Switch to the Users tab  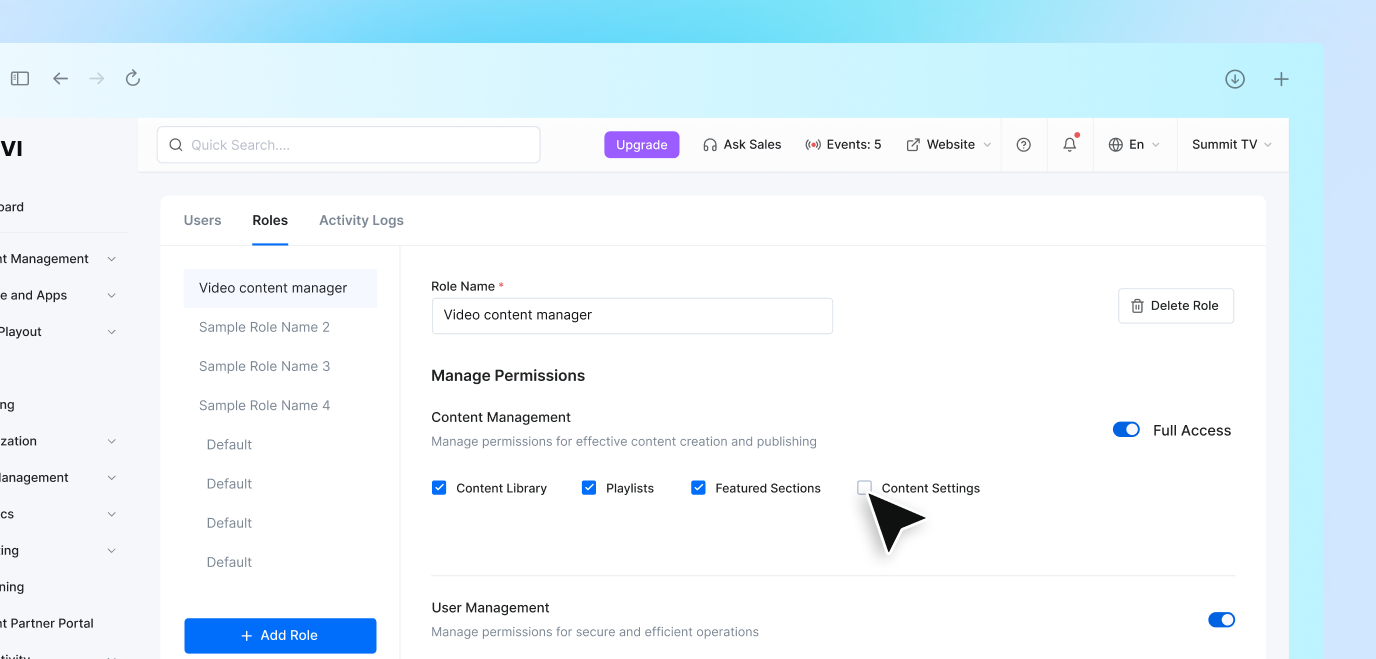pos(202,220)
